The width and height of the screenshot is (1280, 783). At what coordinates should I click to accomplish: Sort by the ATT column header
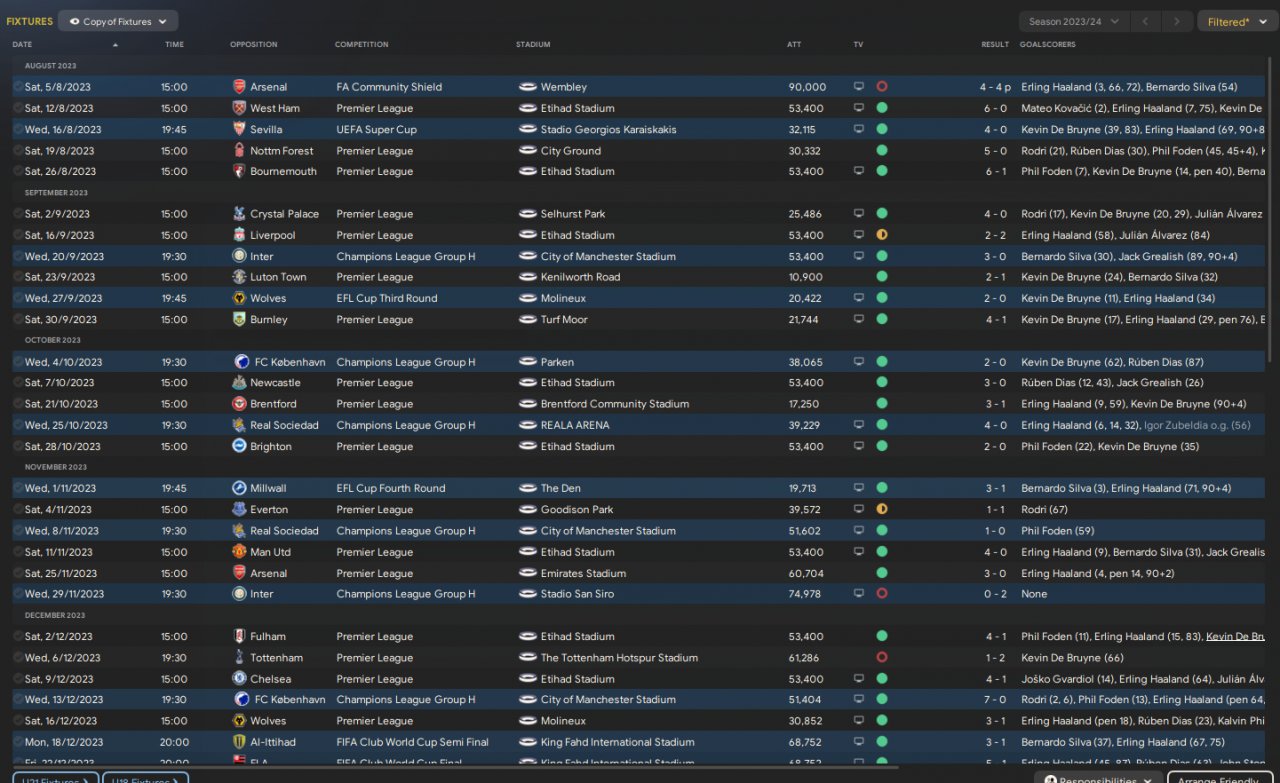(x=795, y=45)
